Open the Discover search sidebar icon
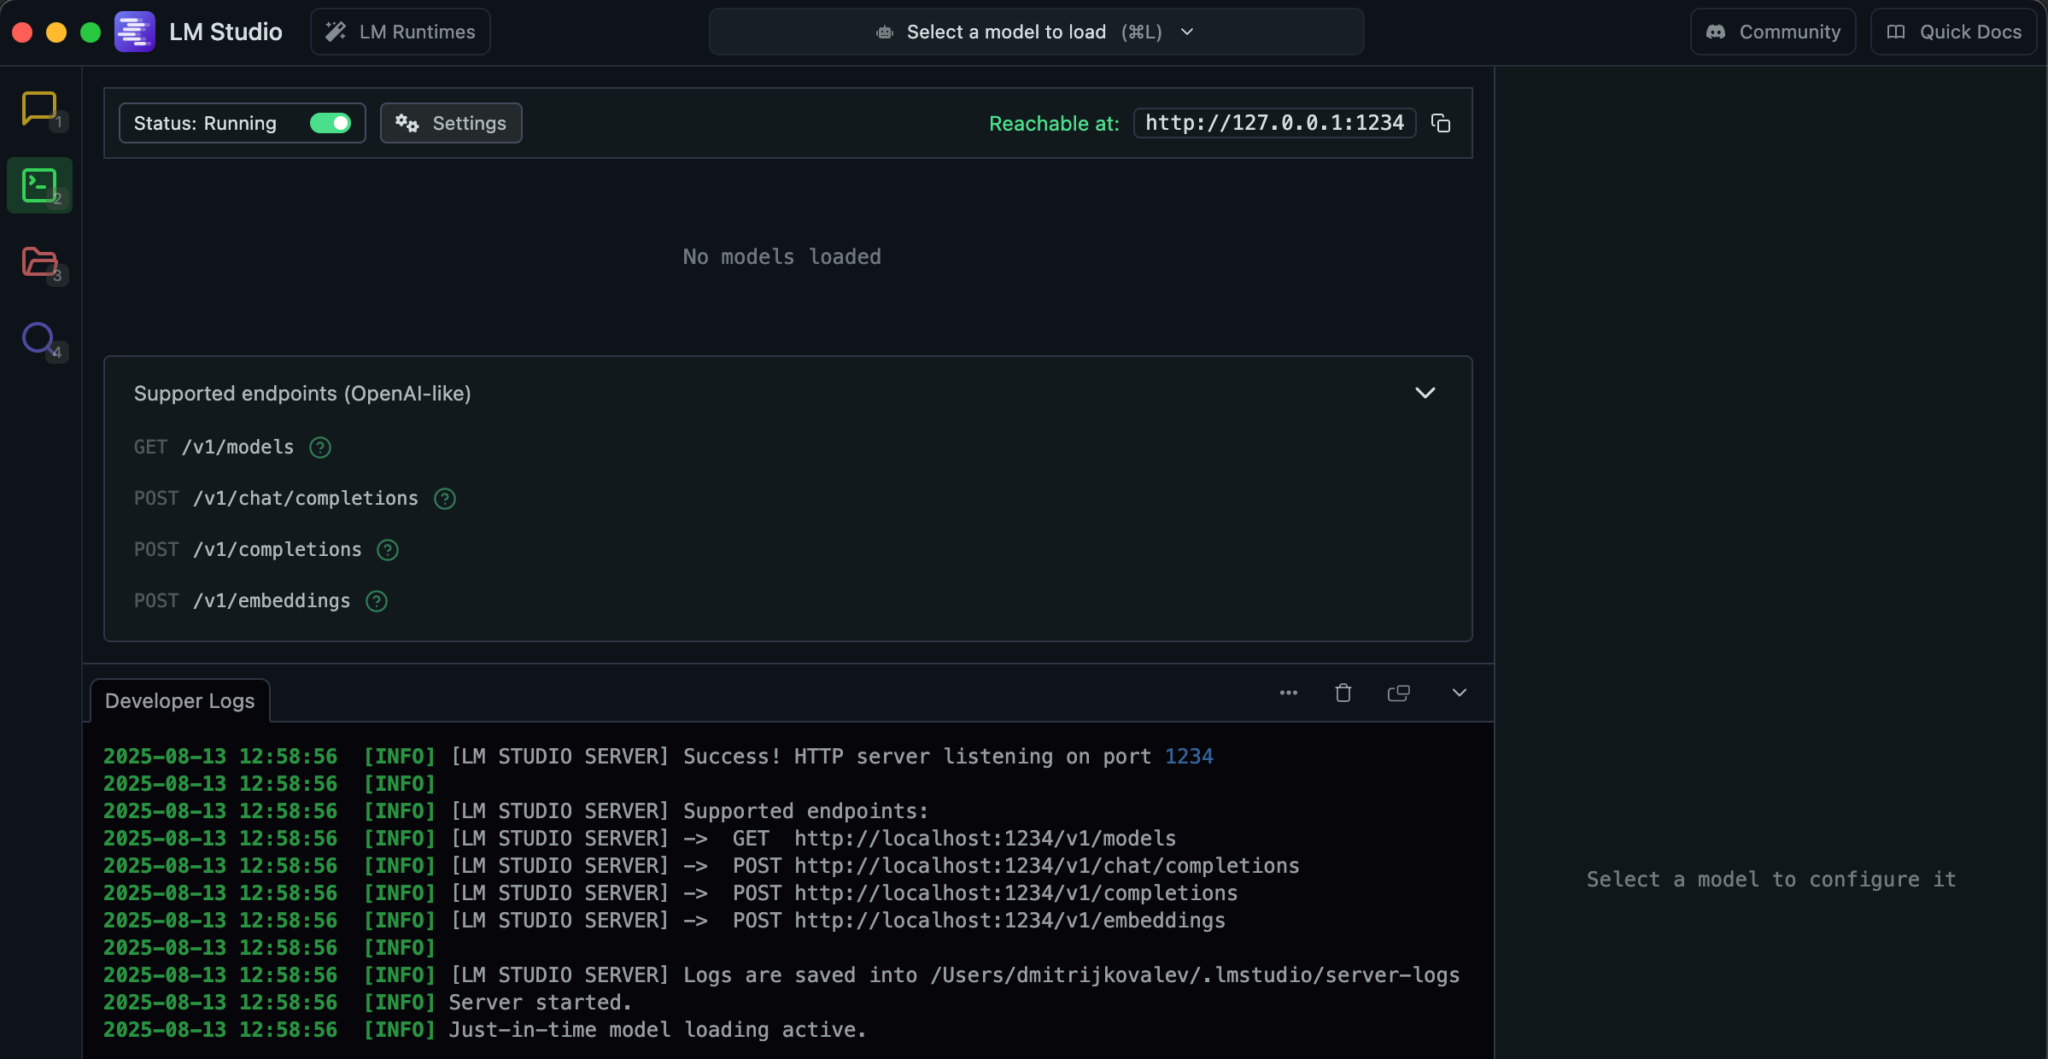 [39, 339]
